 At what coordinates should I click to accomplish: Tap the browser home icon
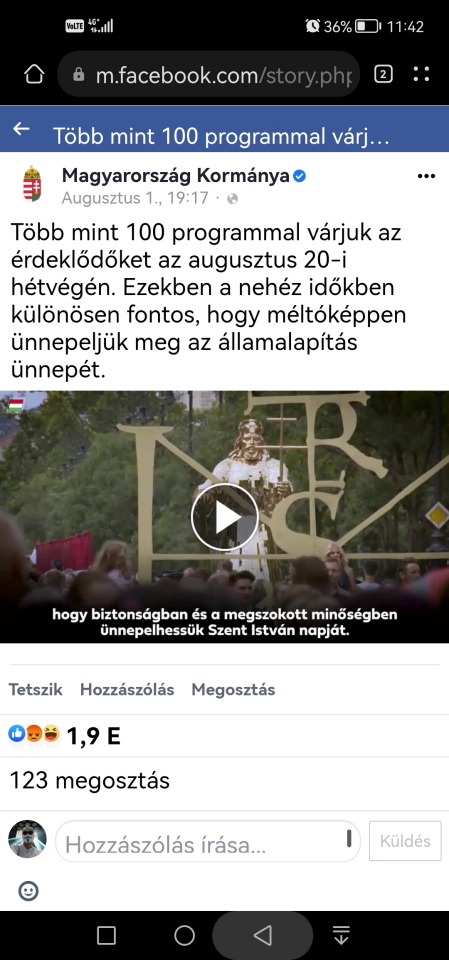pyautogui.click(x=34, y=75)
